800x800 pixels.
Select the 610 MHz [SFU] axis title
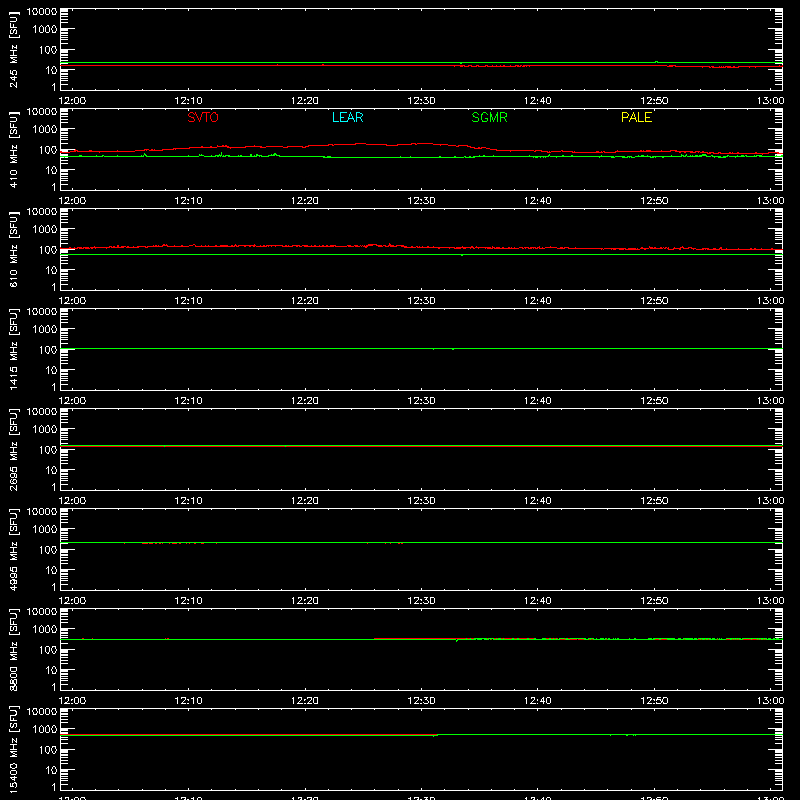[13, 249]
